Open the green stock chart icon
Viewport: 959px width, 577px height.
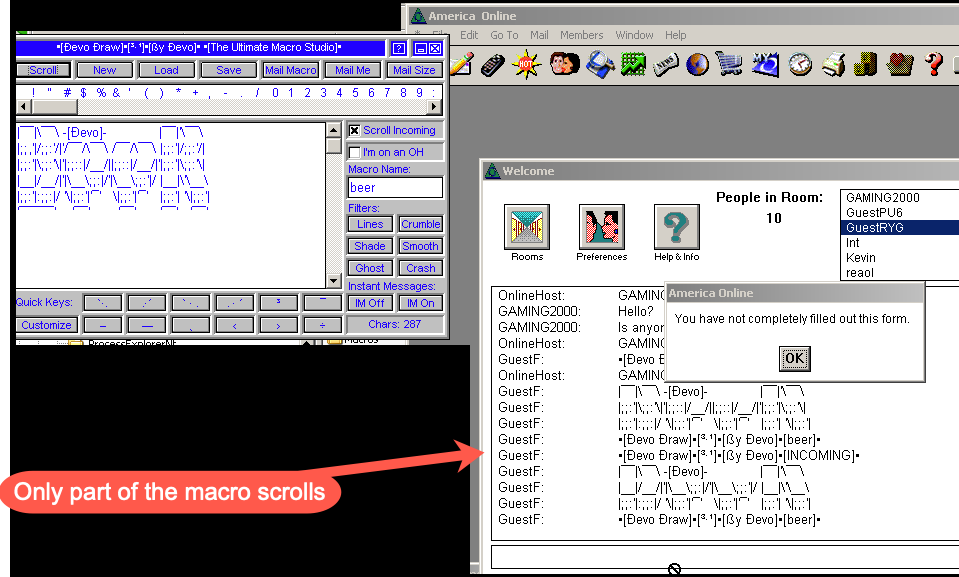634,64
